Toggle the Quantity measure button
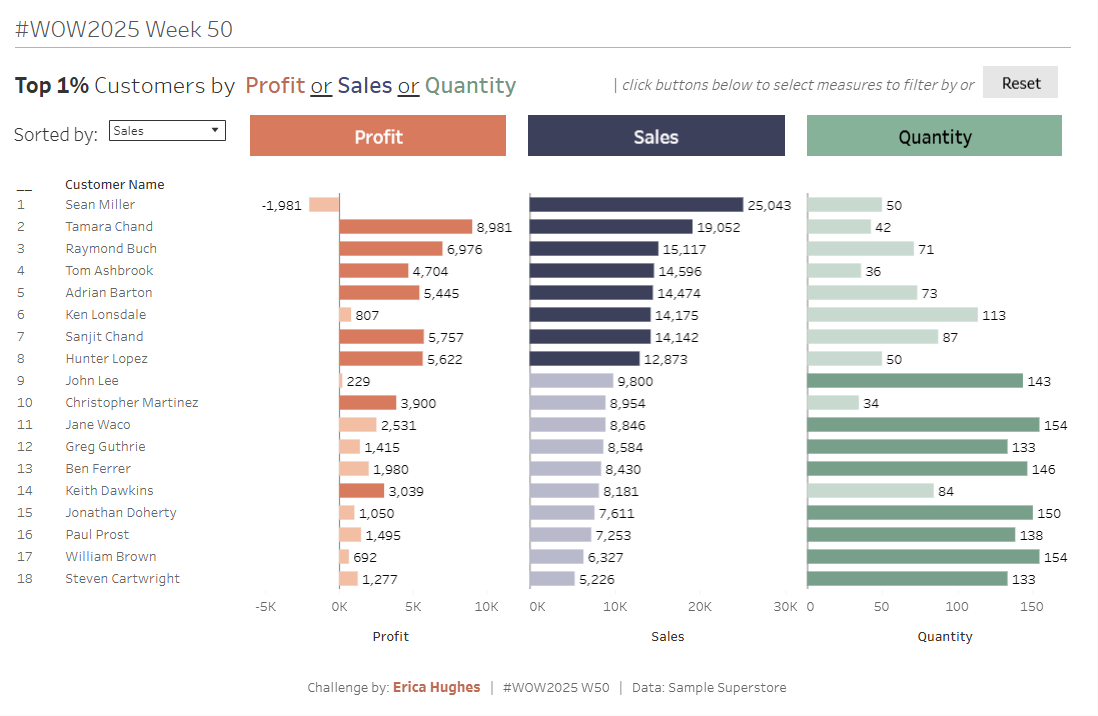The width and height of the screenshot is (1098, 716). coord(934,136)
